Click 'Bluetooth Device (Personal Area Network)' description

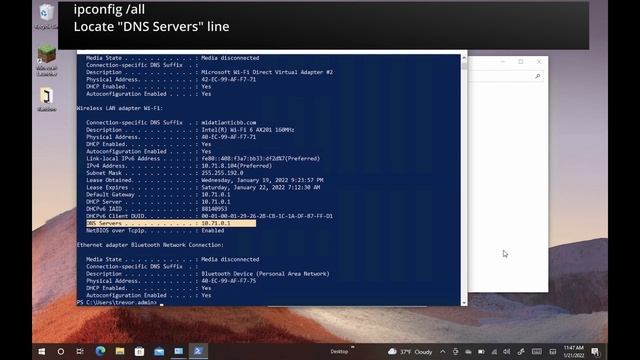coord(265,274)
